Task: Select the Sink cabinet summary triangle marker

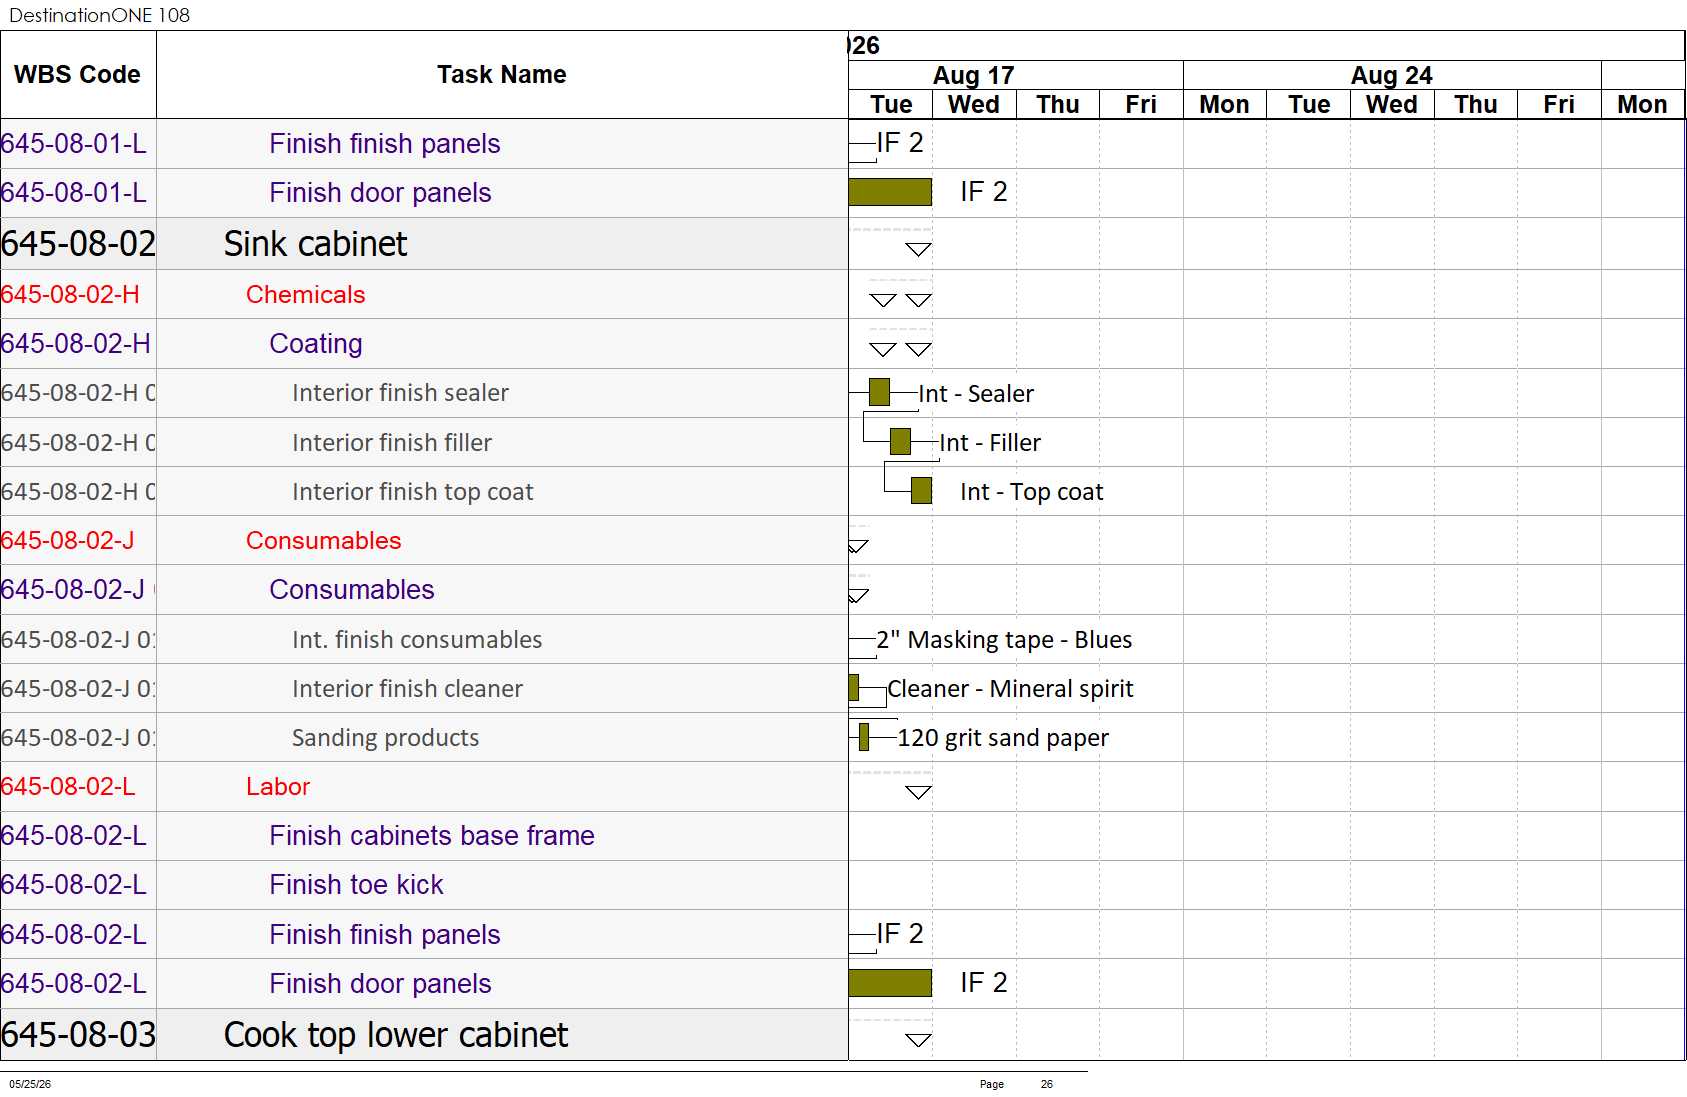Action: [x=918, y=249]
